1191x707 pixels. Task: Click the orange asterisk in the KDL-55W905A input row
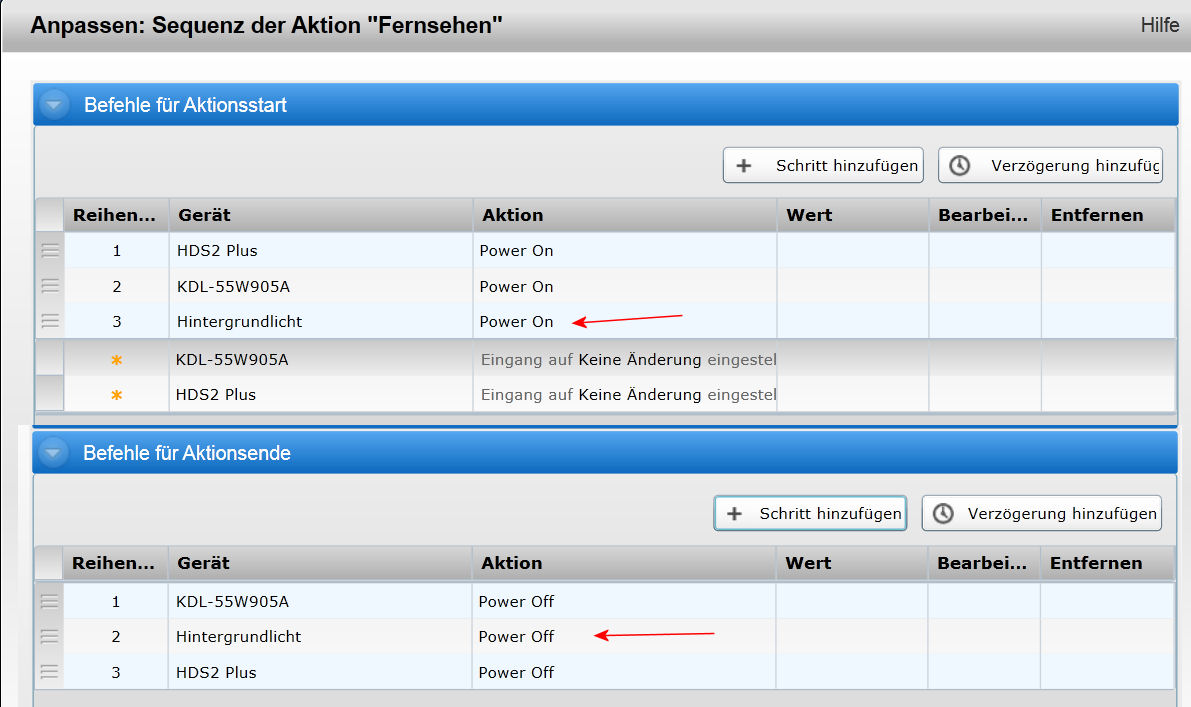click(x=116, y=360)
